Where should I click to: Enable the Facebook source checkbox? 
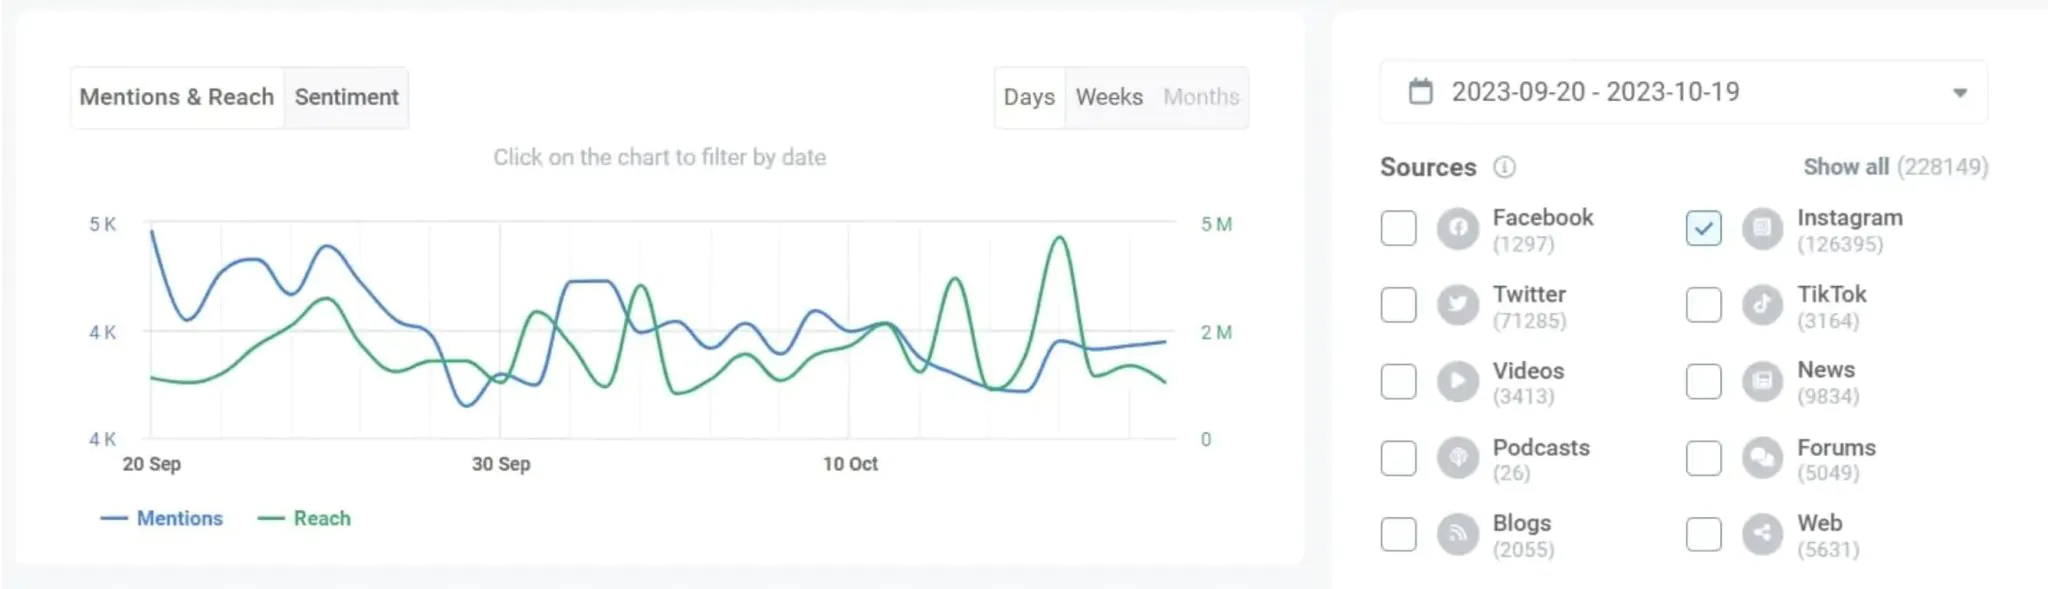[x=1397, y=228]
